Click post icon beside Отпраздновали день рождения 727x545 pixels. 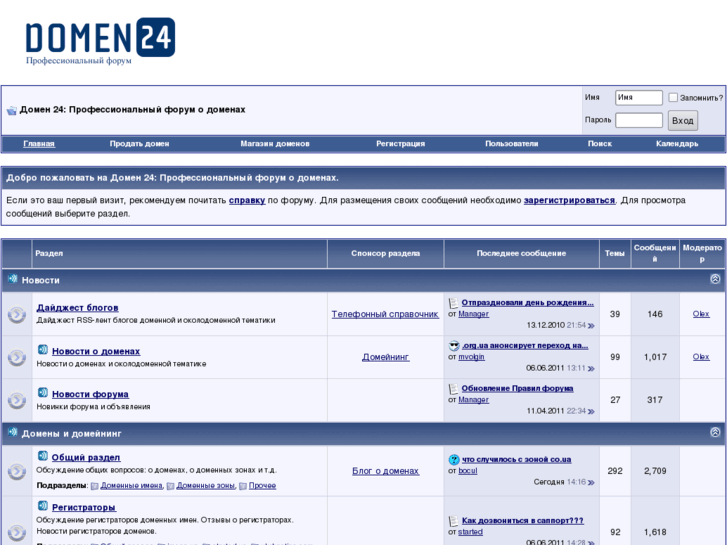(x=453, y=303)
